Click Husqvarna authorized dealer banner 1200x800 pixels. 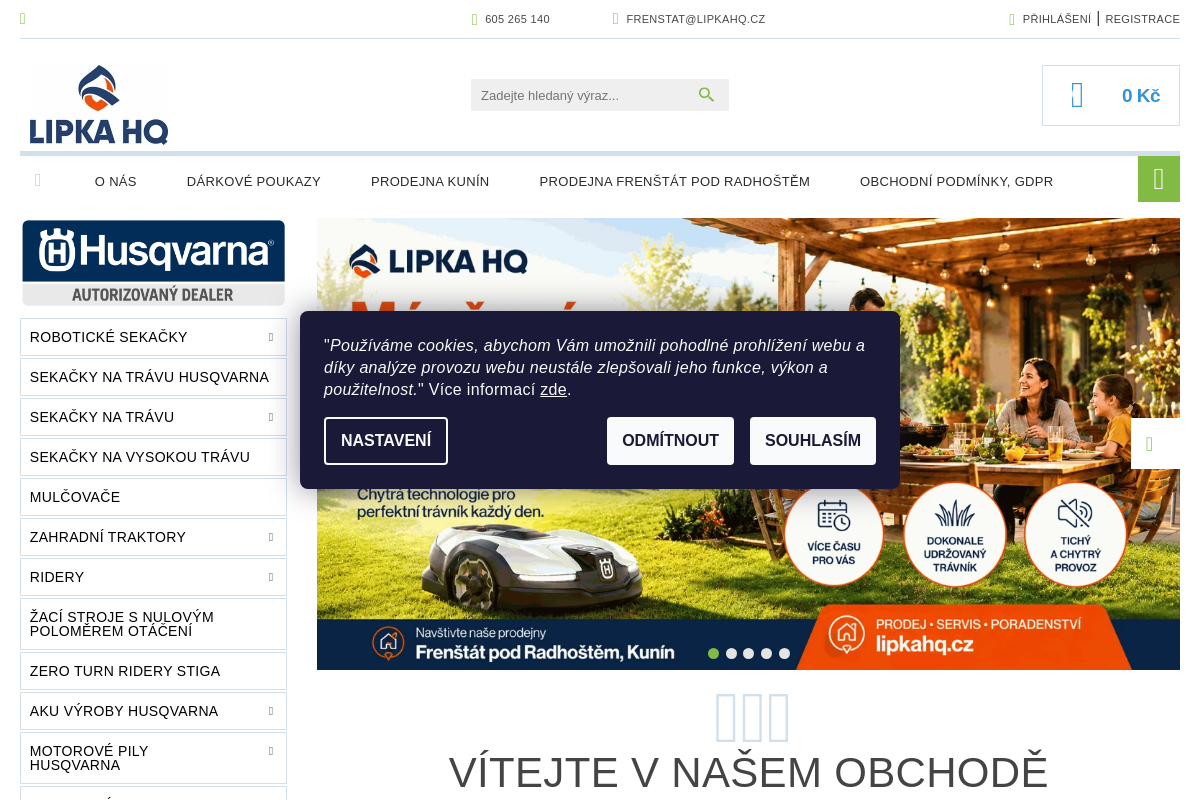point(153,262)
